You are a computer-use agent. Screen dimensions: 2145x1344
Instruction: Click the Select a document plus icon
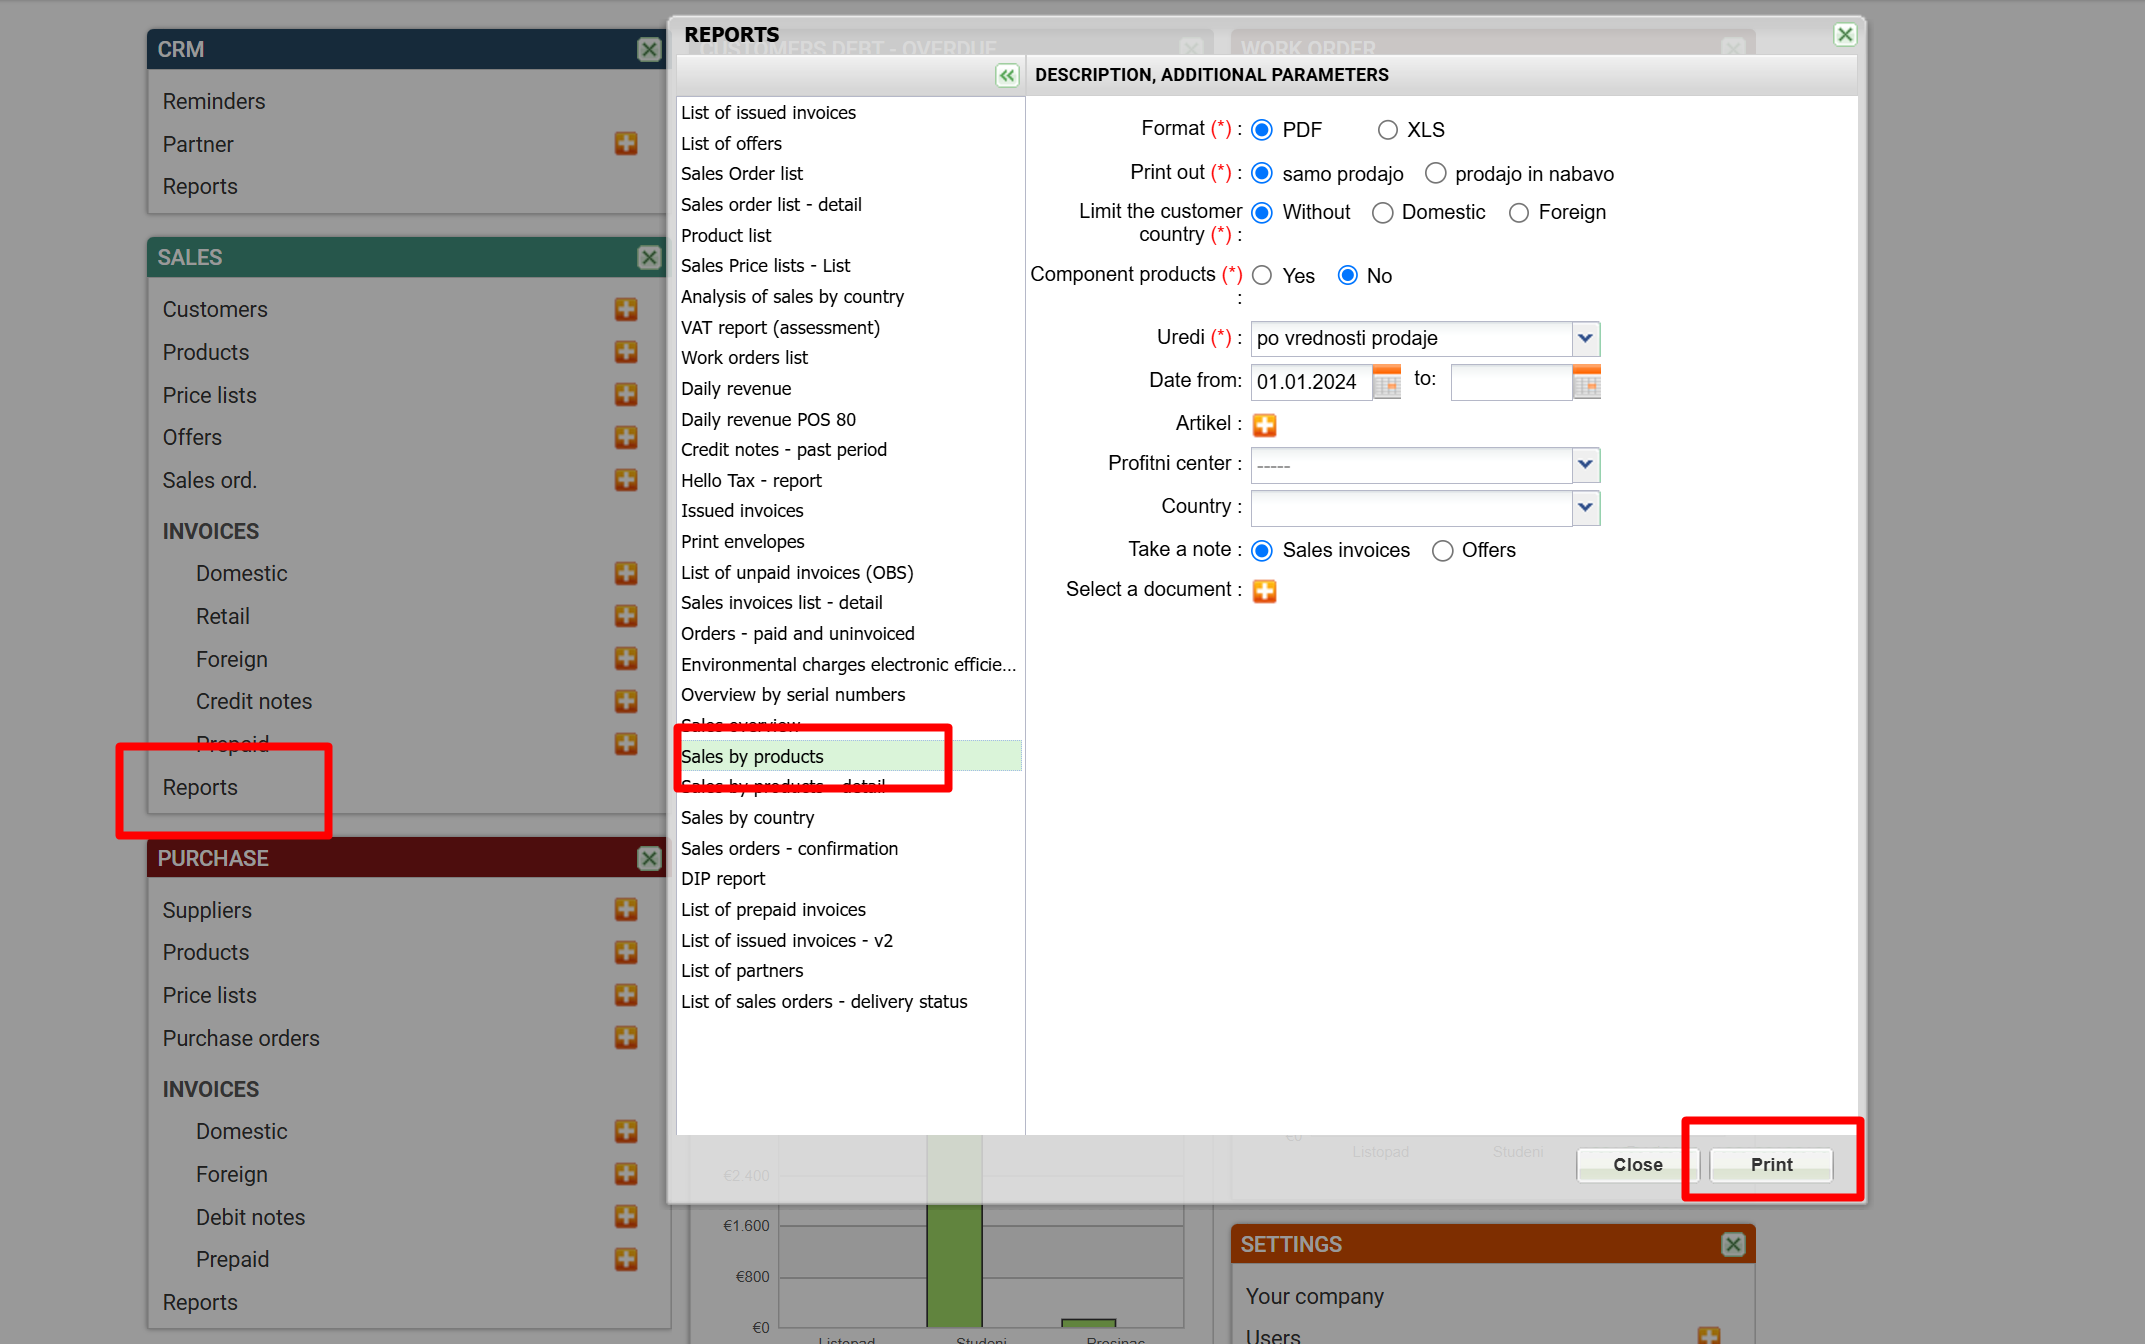coord(1264,591)
